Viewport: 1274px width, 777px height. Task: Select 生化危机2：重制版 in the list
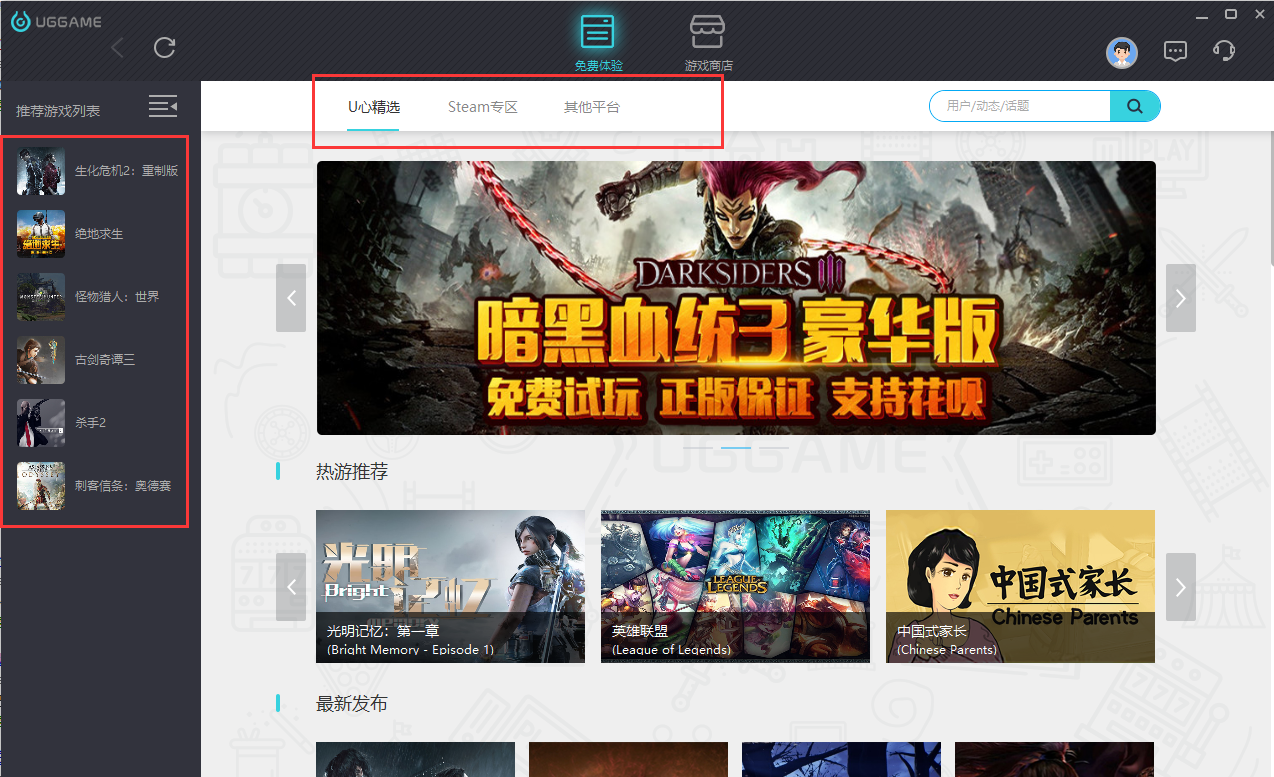click(127, 171)
